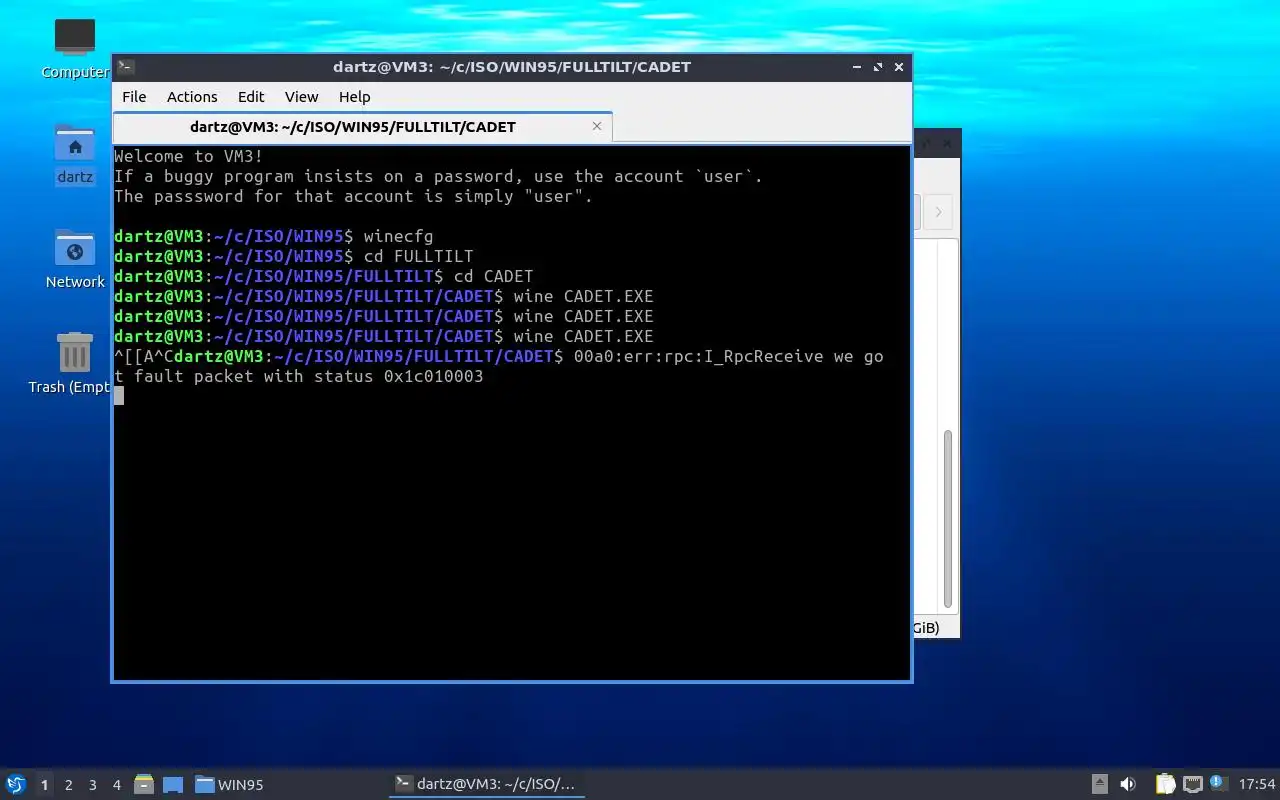Open the application launcher menu
Image resolution: width=1280 pixels, height=800 pixels.
[16, 784]
